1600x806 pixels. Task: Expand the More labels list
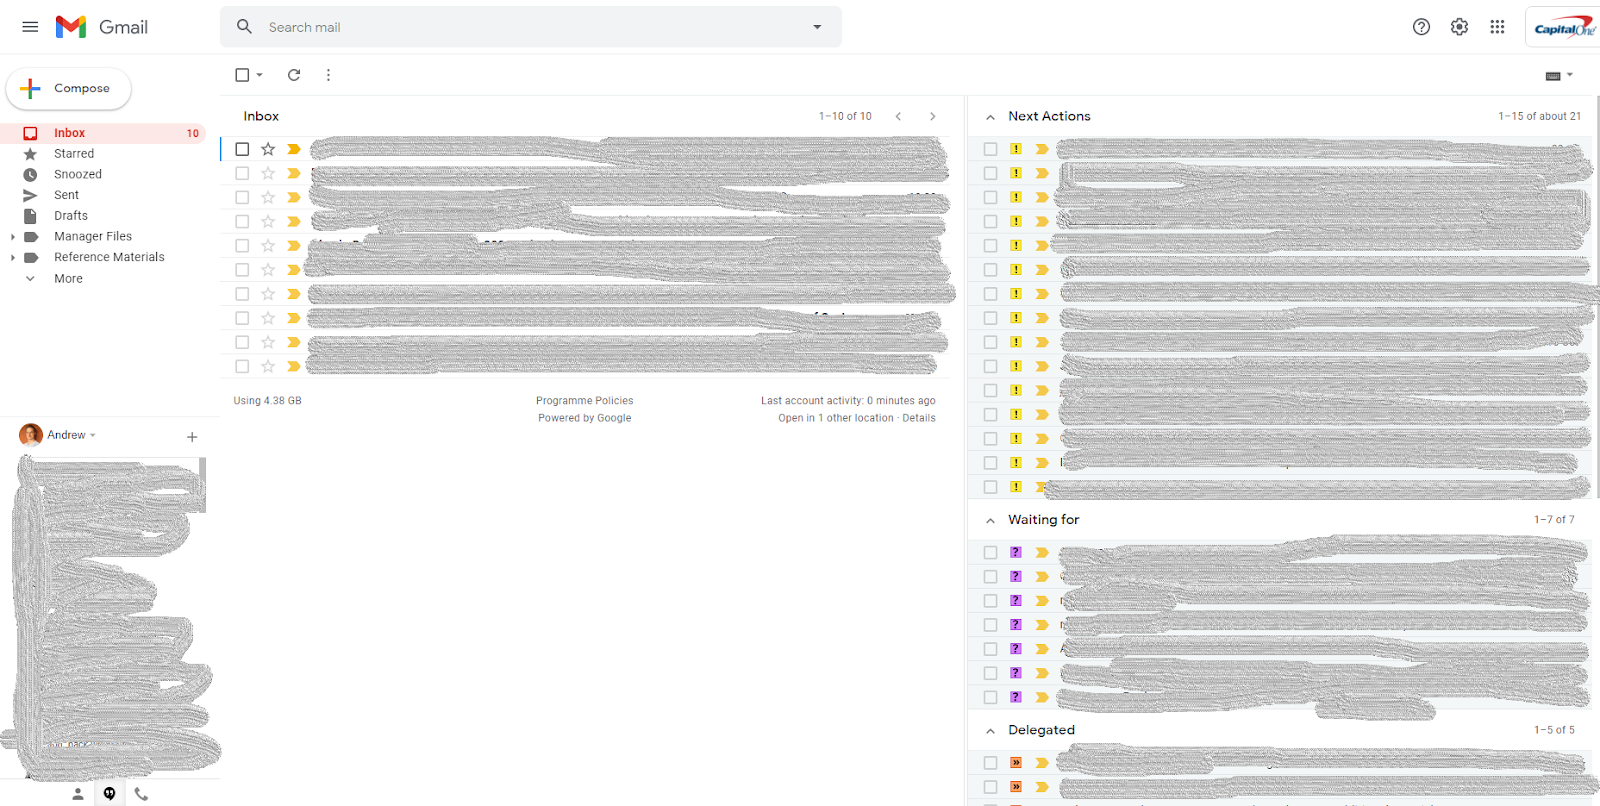[68, 279]
